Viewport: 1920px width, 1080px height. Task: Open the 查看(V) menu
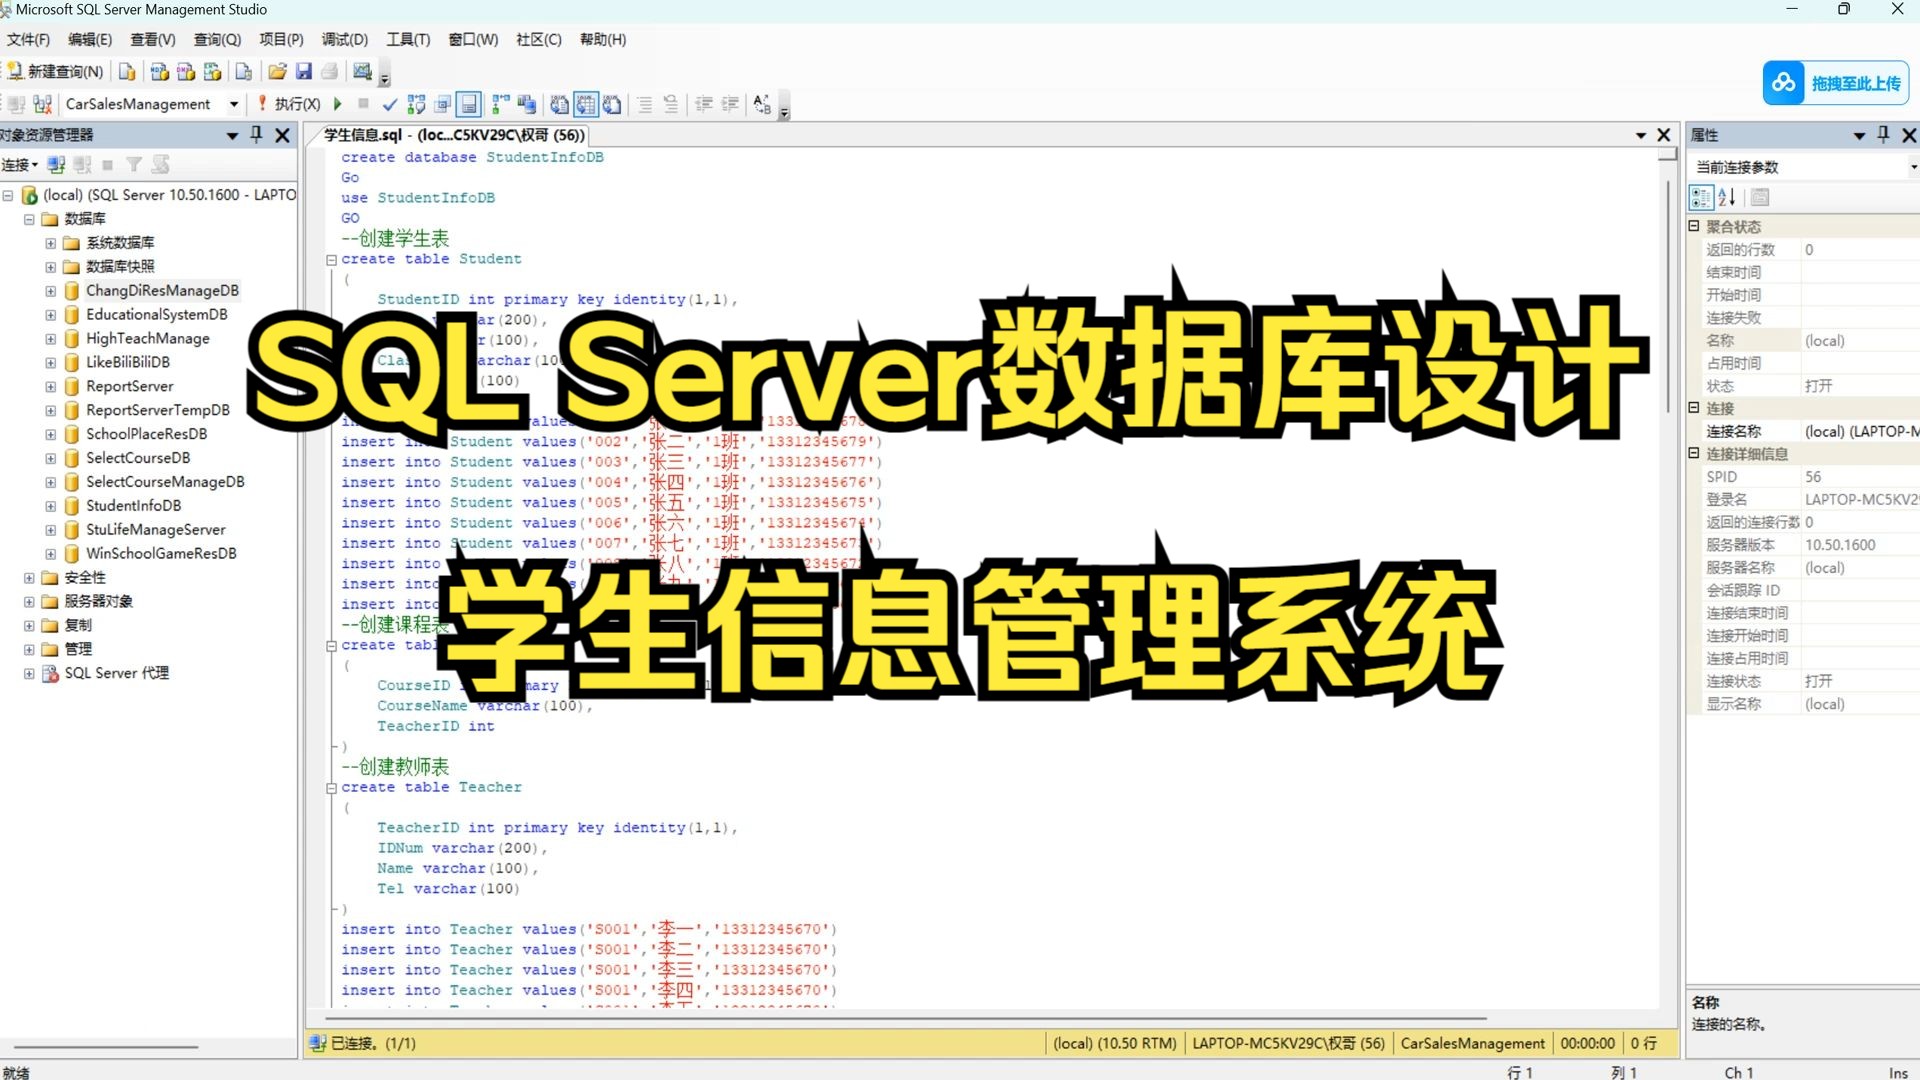pos(153,39)
